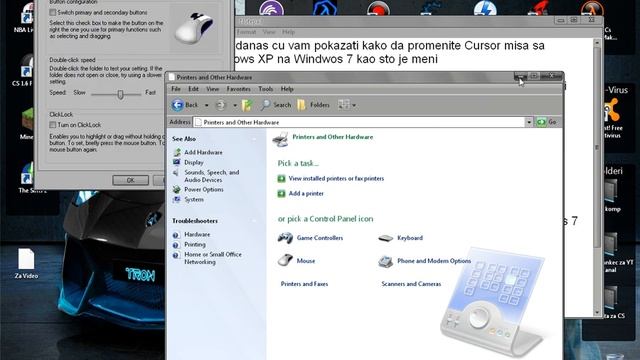Open the Back button history dropdown arrow
This screenshot has height=360, width=640.
207,105
